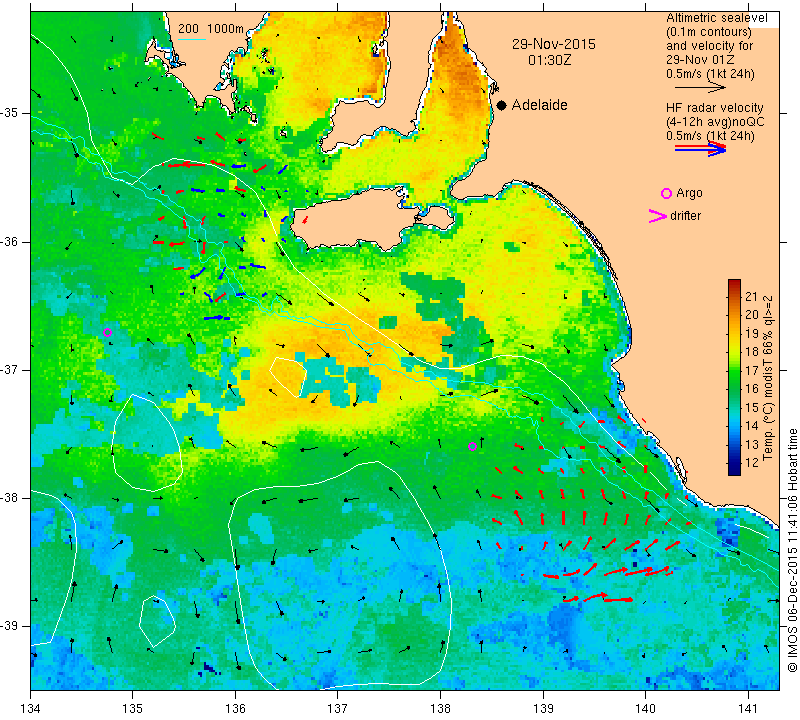Click the time text 01:30Z
This screenshot has width=800, height=720.
pyautogui.click(x=549, y=60)
